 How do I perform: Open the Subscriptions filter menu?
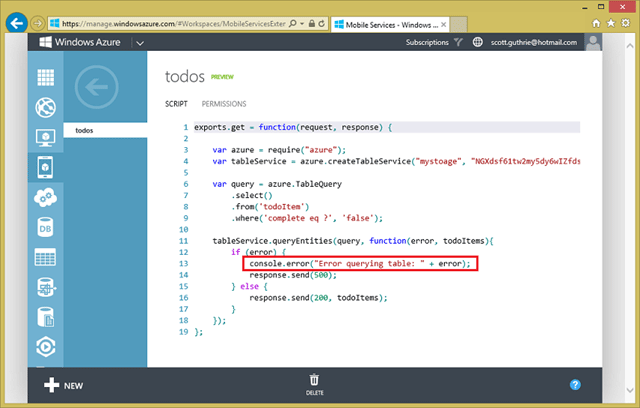434,42
